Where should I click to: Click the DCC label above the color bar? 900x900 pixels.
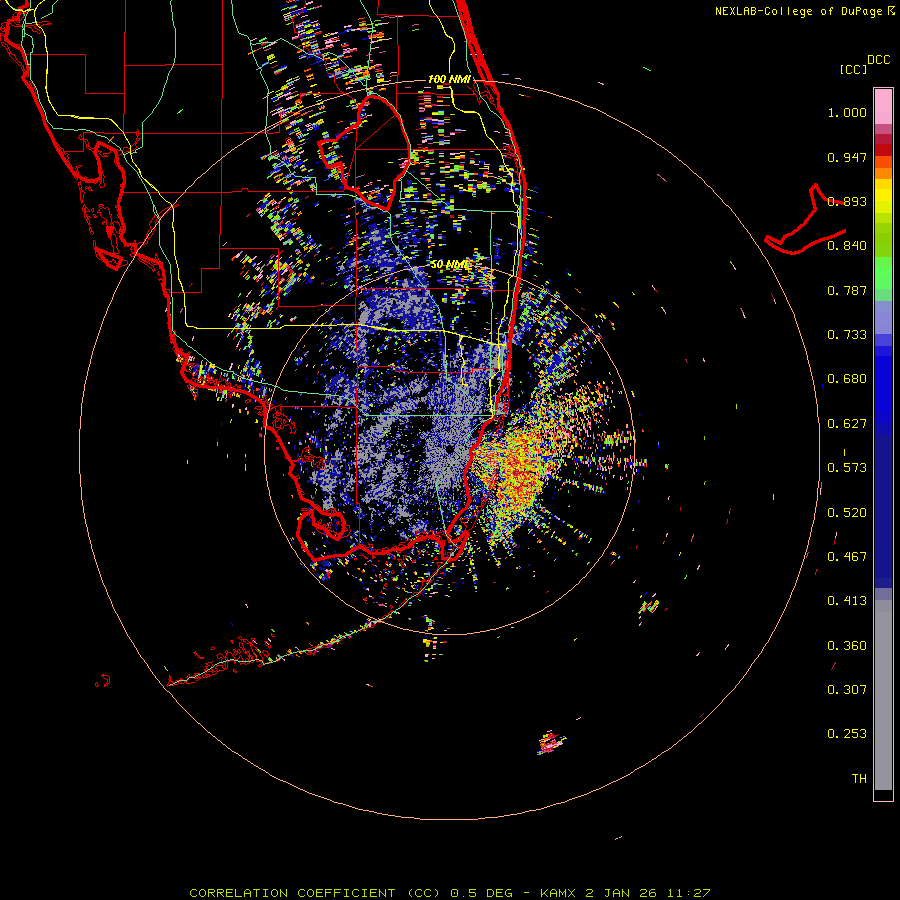pos(879,60)
